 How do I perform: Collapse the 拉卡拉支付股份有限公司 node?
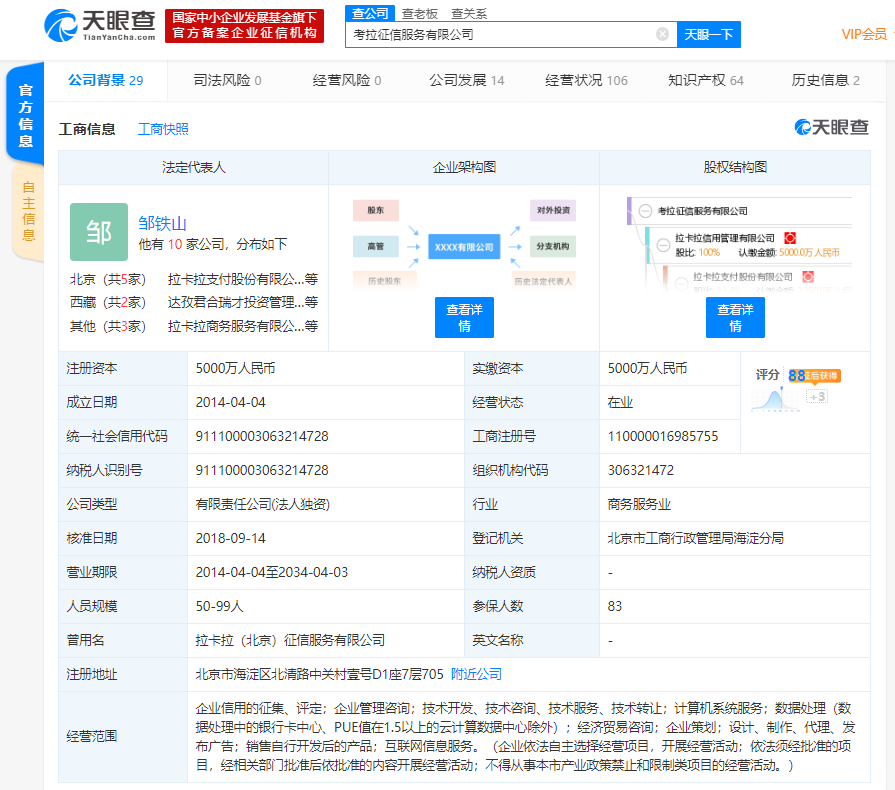click(680, 284)
